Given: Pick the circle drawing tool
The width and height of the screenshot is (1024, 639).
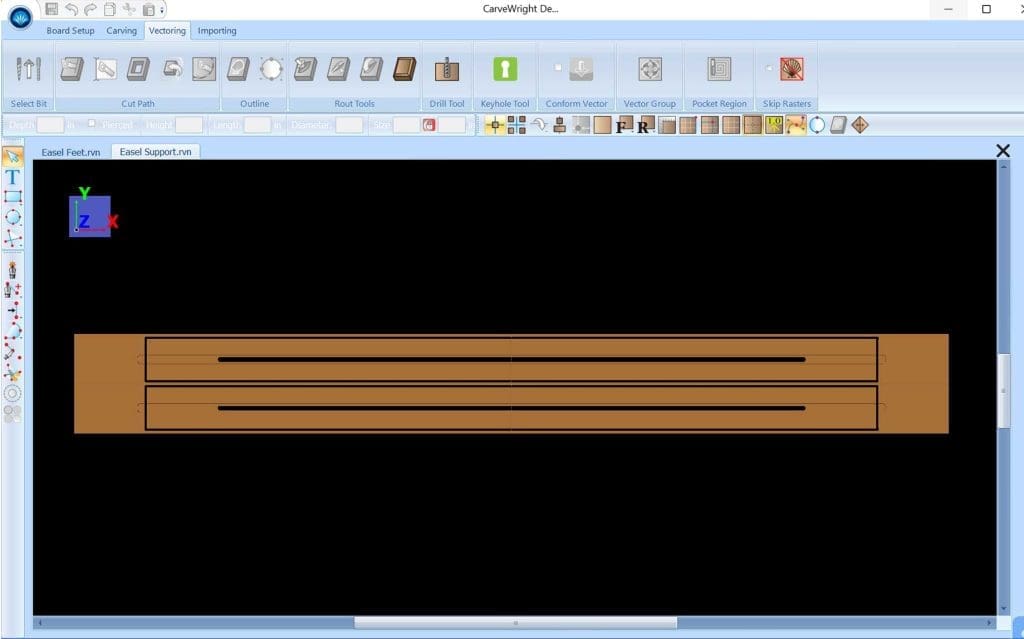Looking at the screenshot, I should (x=13, y=217).
